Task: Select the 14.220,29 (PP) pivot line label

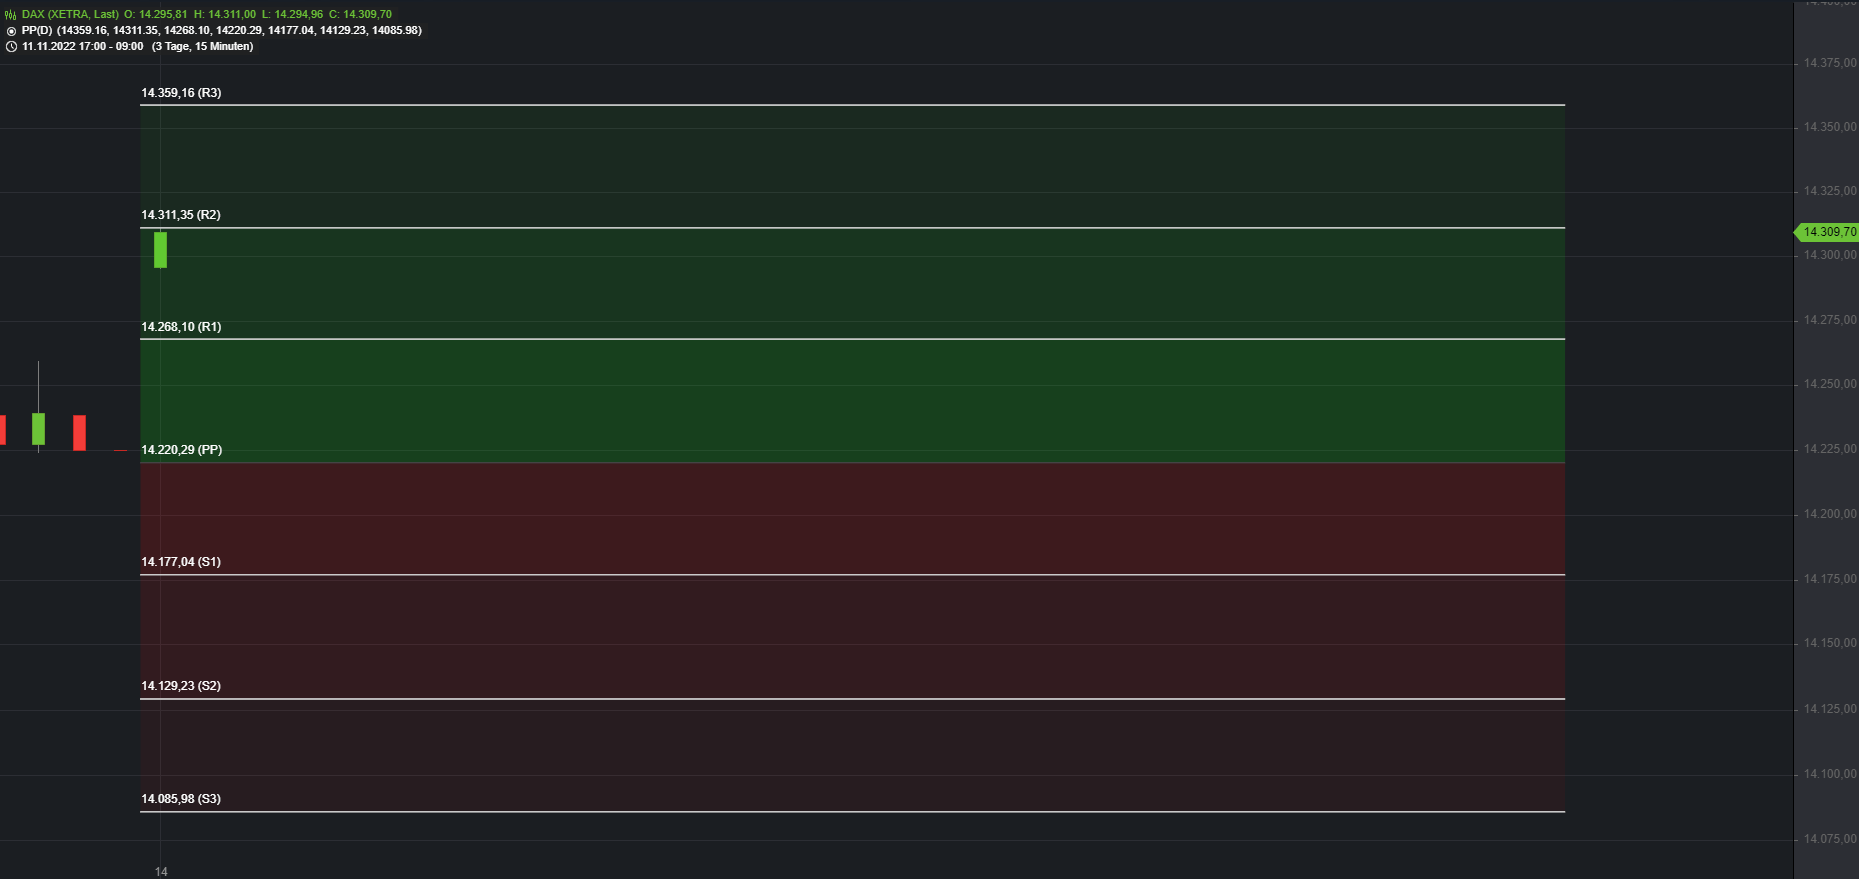Action: point(182,450)
